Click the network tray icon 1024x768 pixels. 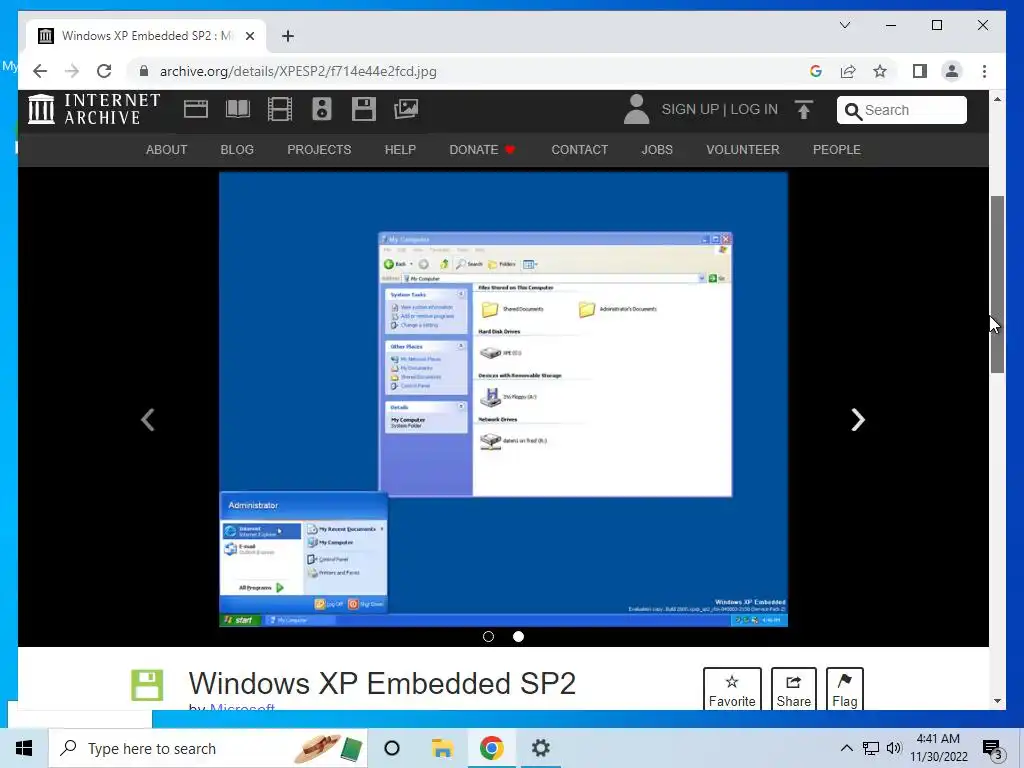[x=871, y=748]
